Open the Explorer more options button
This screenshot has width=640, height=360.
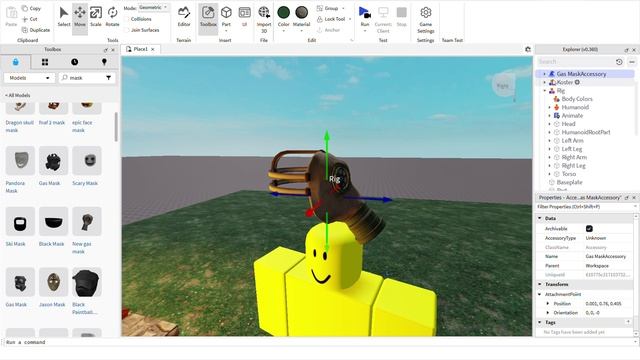pyautogui.click(x=632, y=62)
